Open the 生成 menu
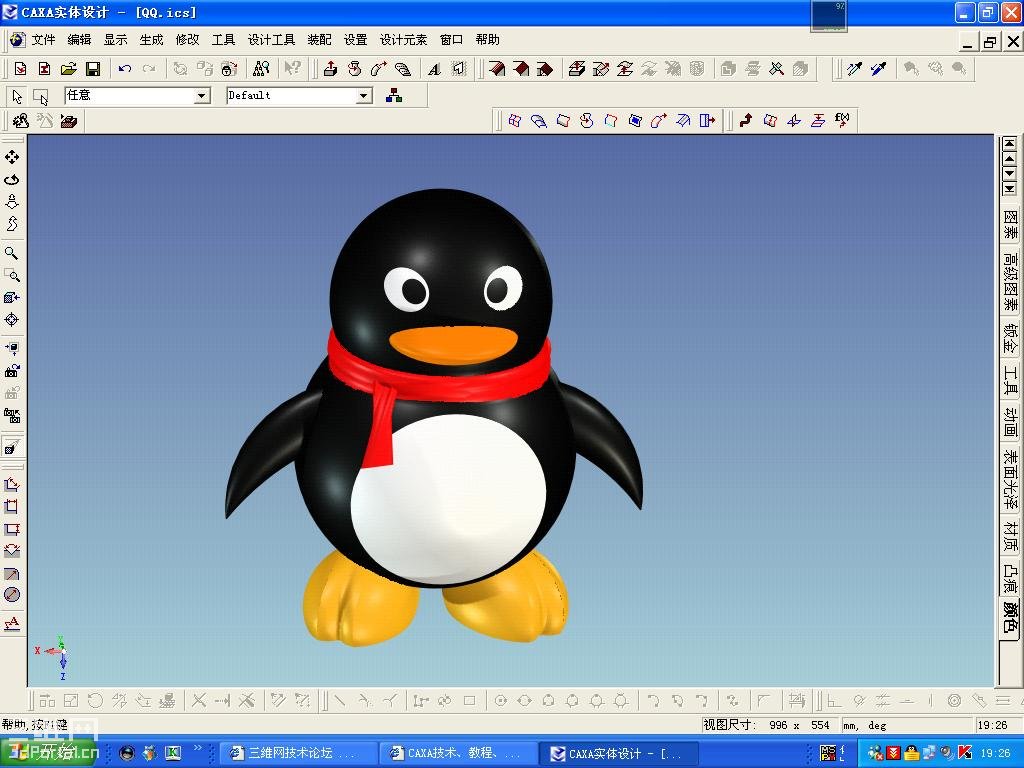 (x=151, y=40)
